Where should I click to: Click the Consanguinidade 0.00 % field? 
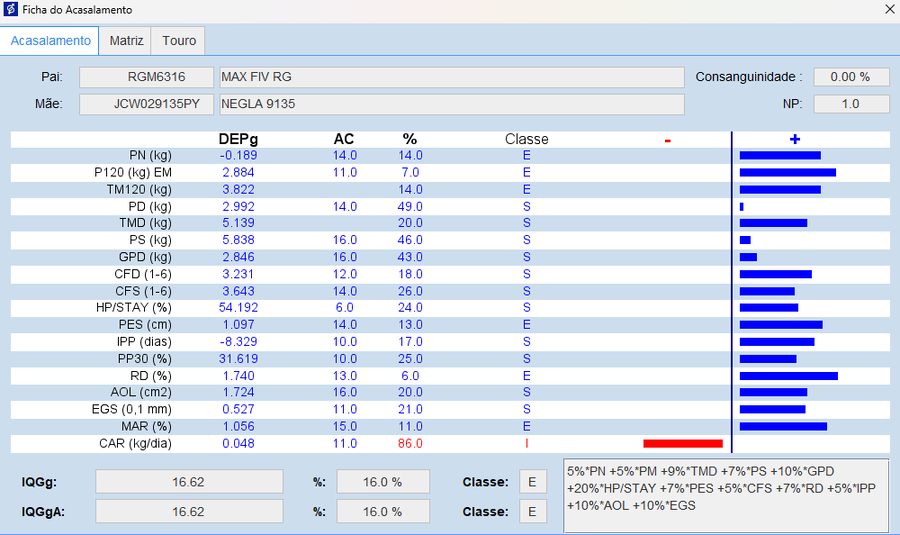click(851, 77)
